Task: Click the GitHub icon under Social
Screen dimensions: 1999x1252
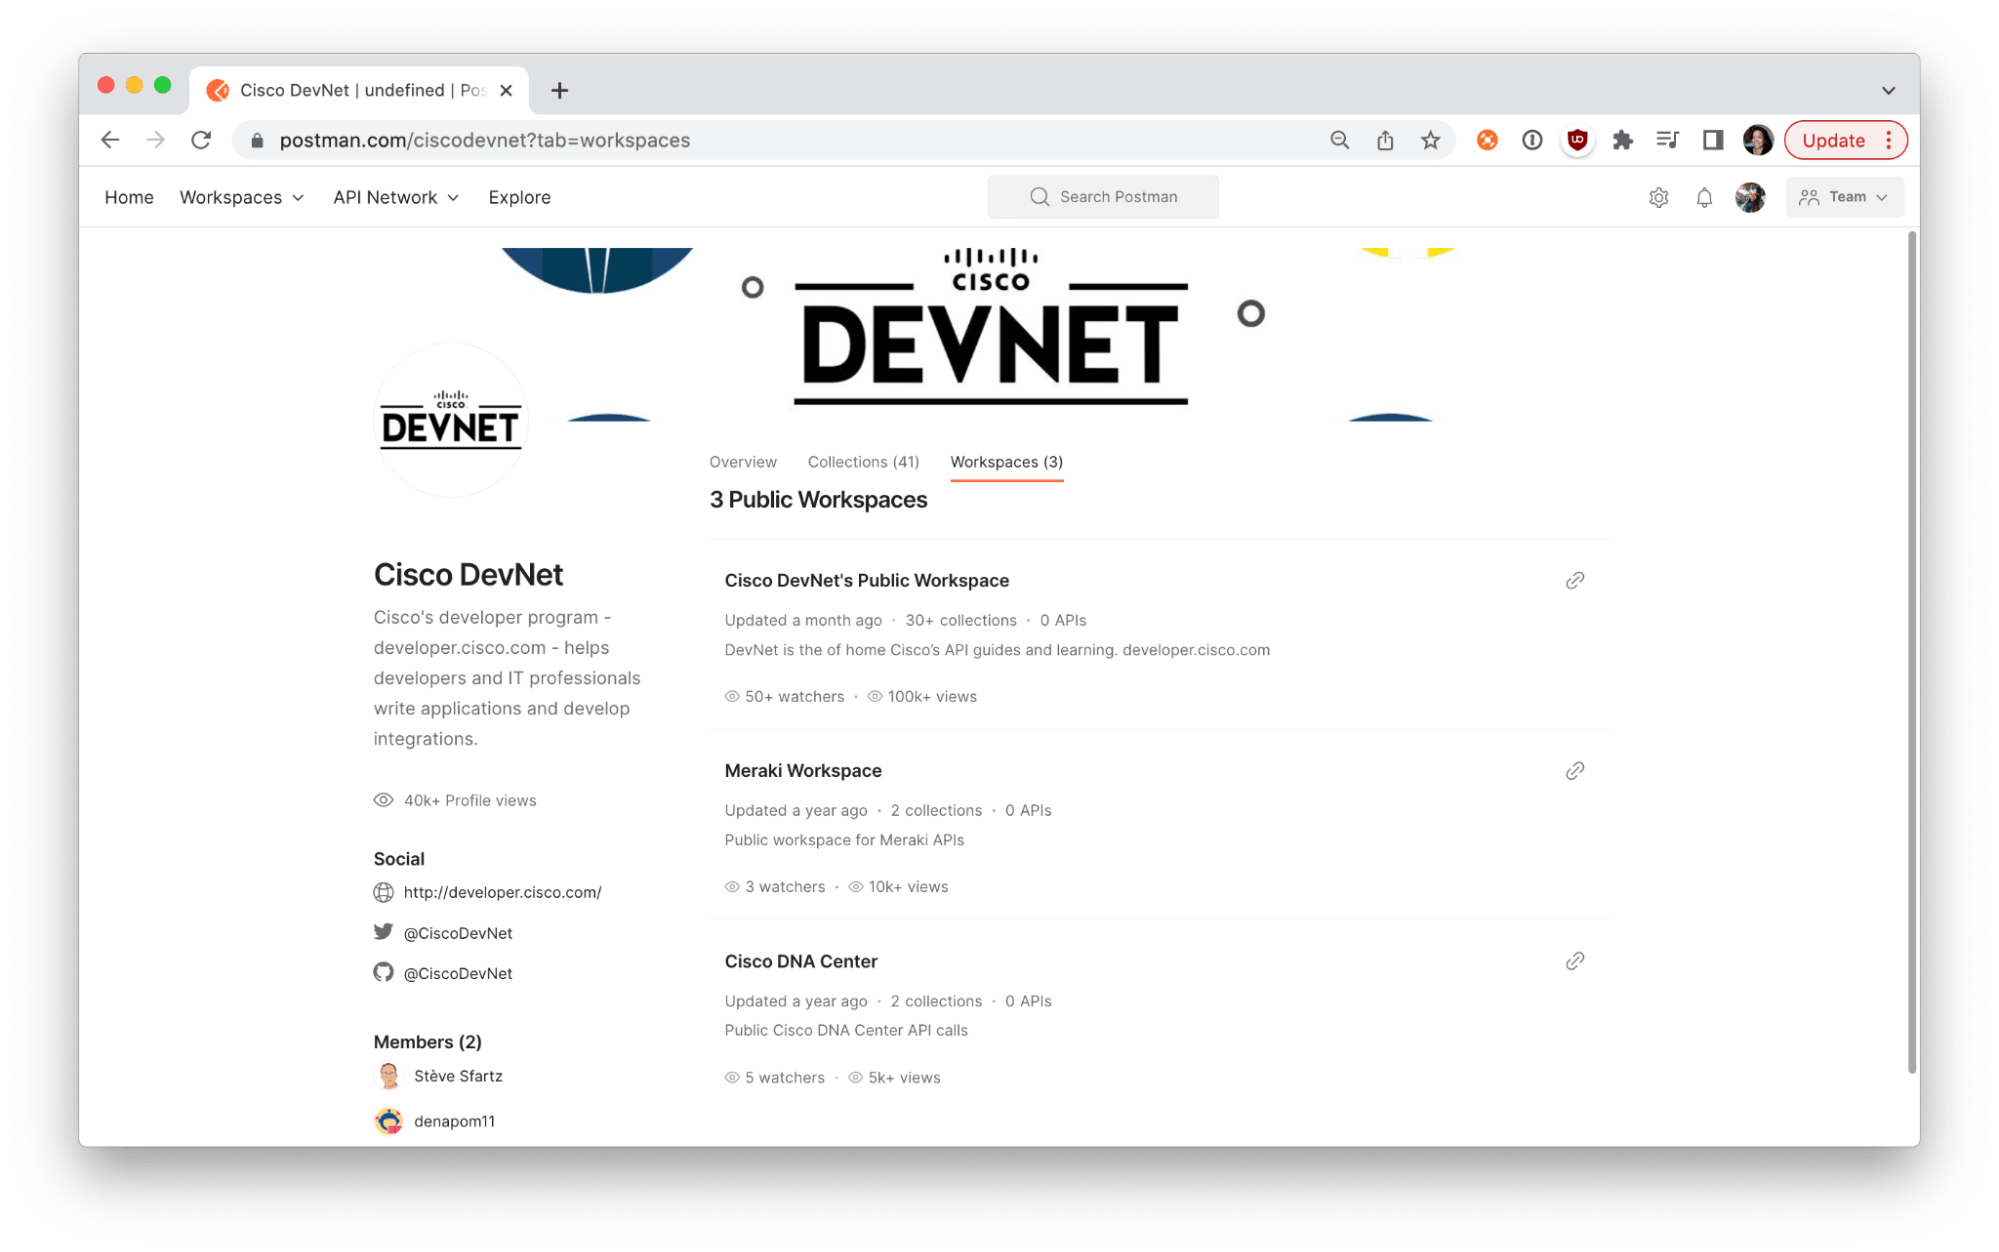Action: (x=383, y=972)
